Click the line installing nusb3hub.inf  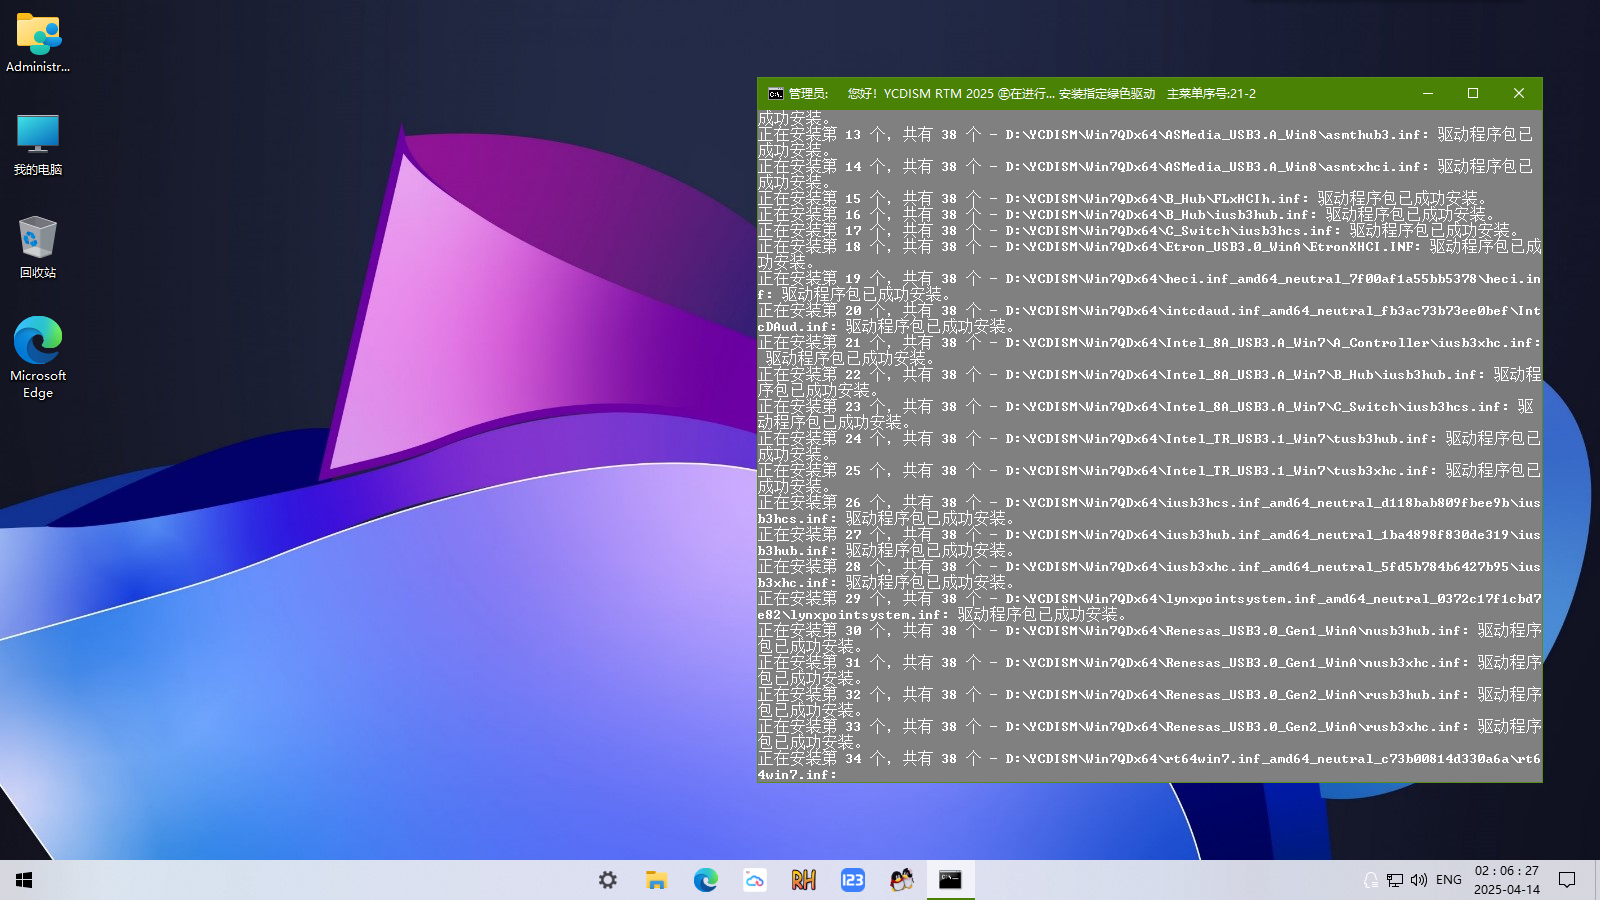click(x=1150, y=638)
